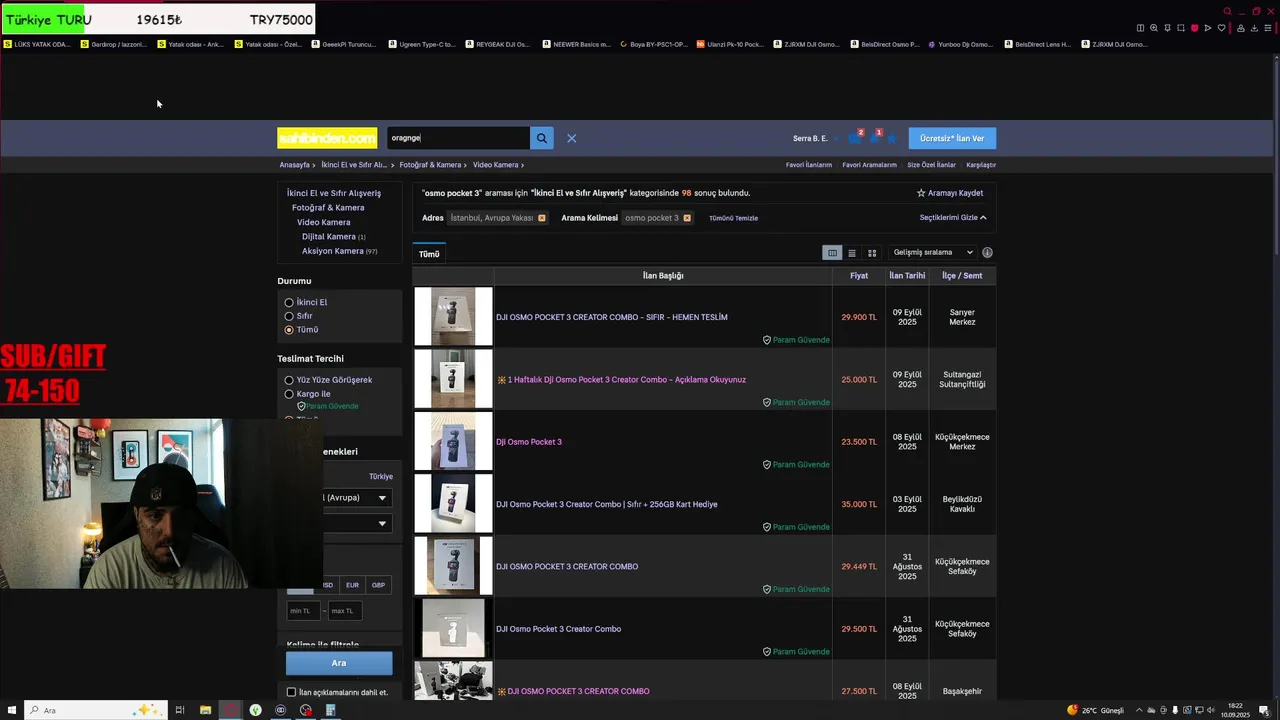
Task: Tick İlan açıklamalarını dahil et checkbox
Action: pyautogui.click(x=291, y=692)
